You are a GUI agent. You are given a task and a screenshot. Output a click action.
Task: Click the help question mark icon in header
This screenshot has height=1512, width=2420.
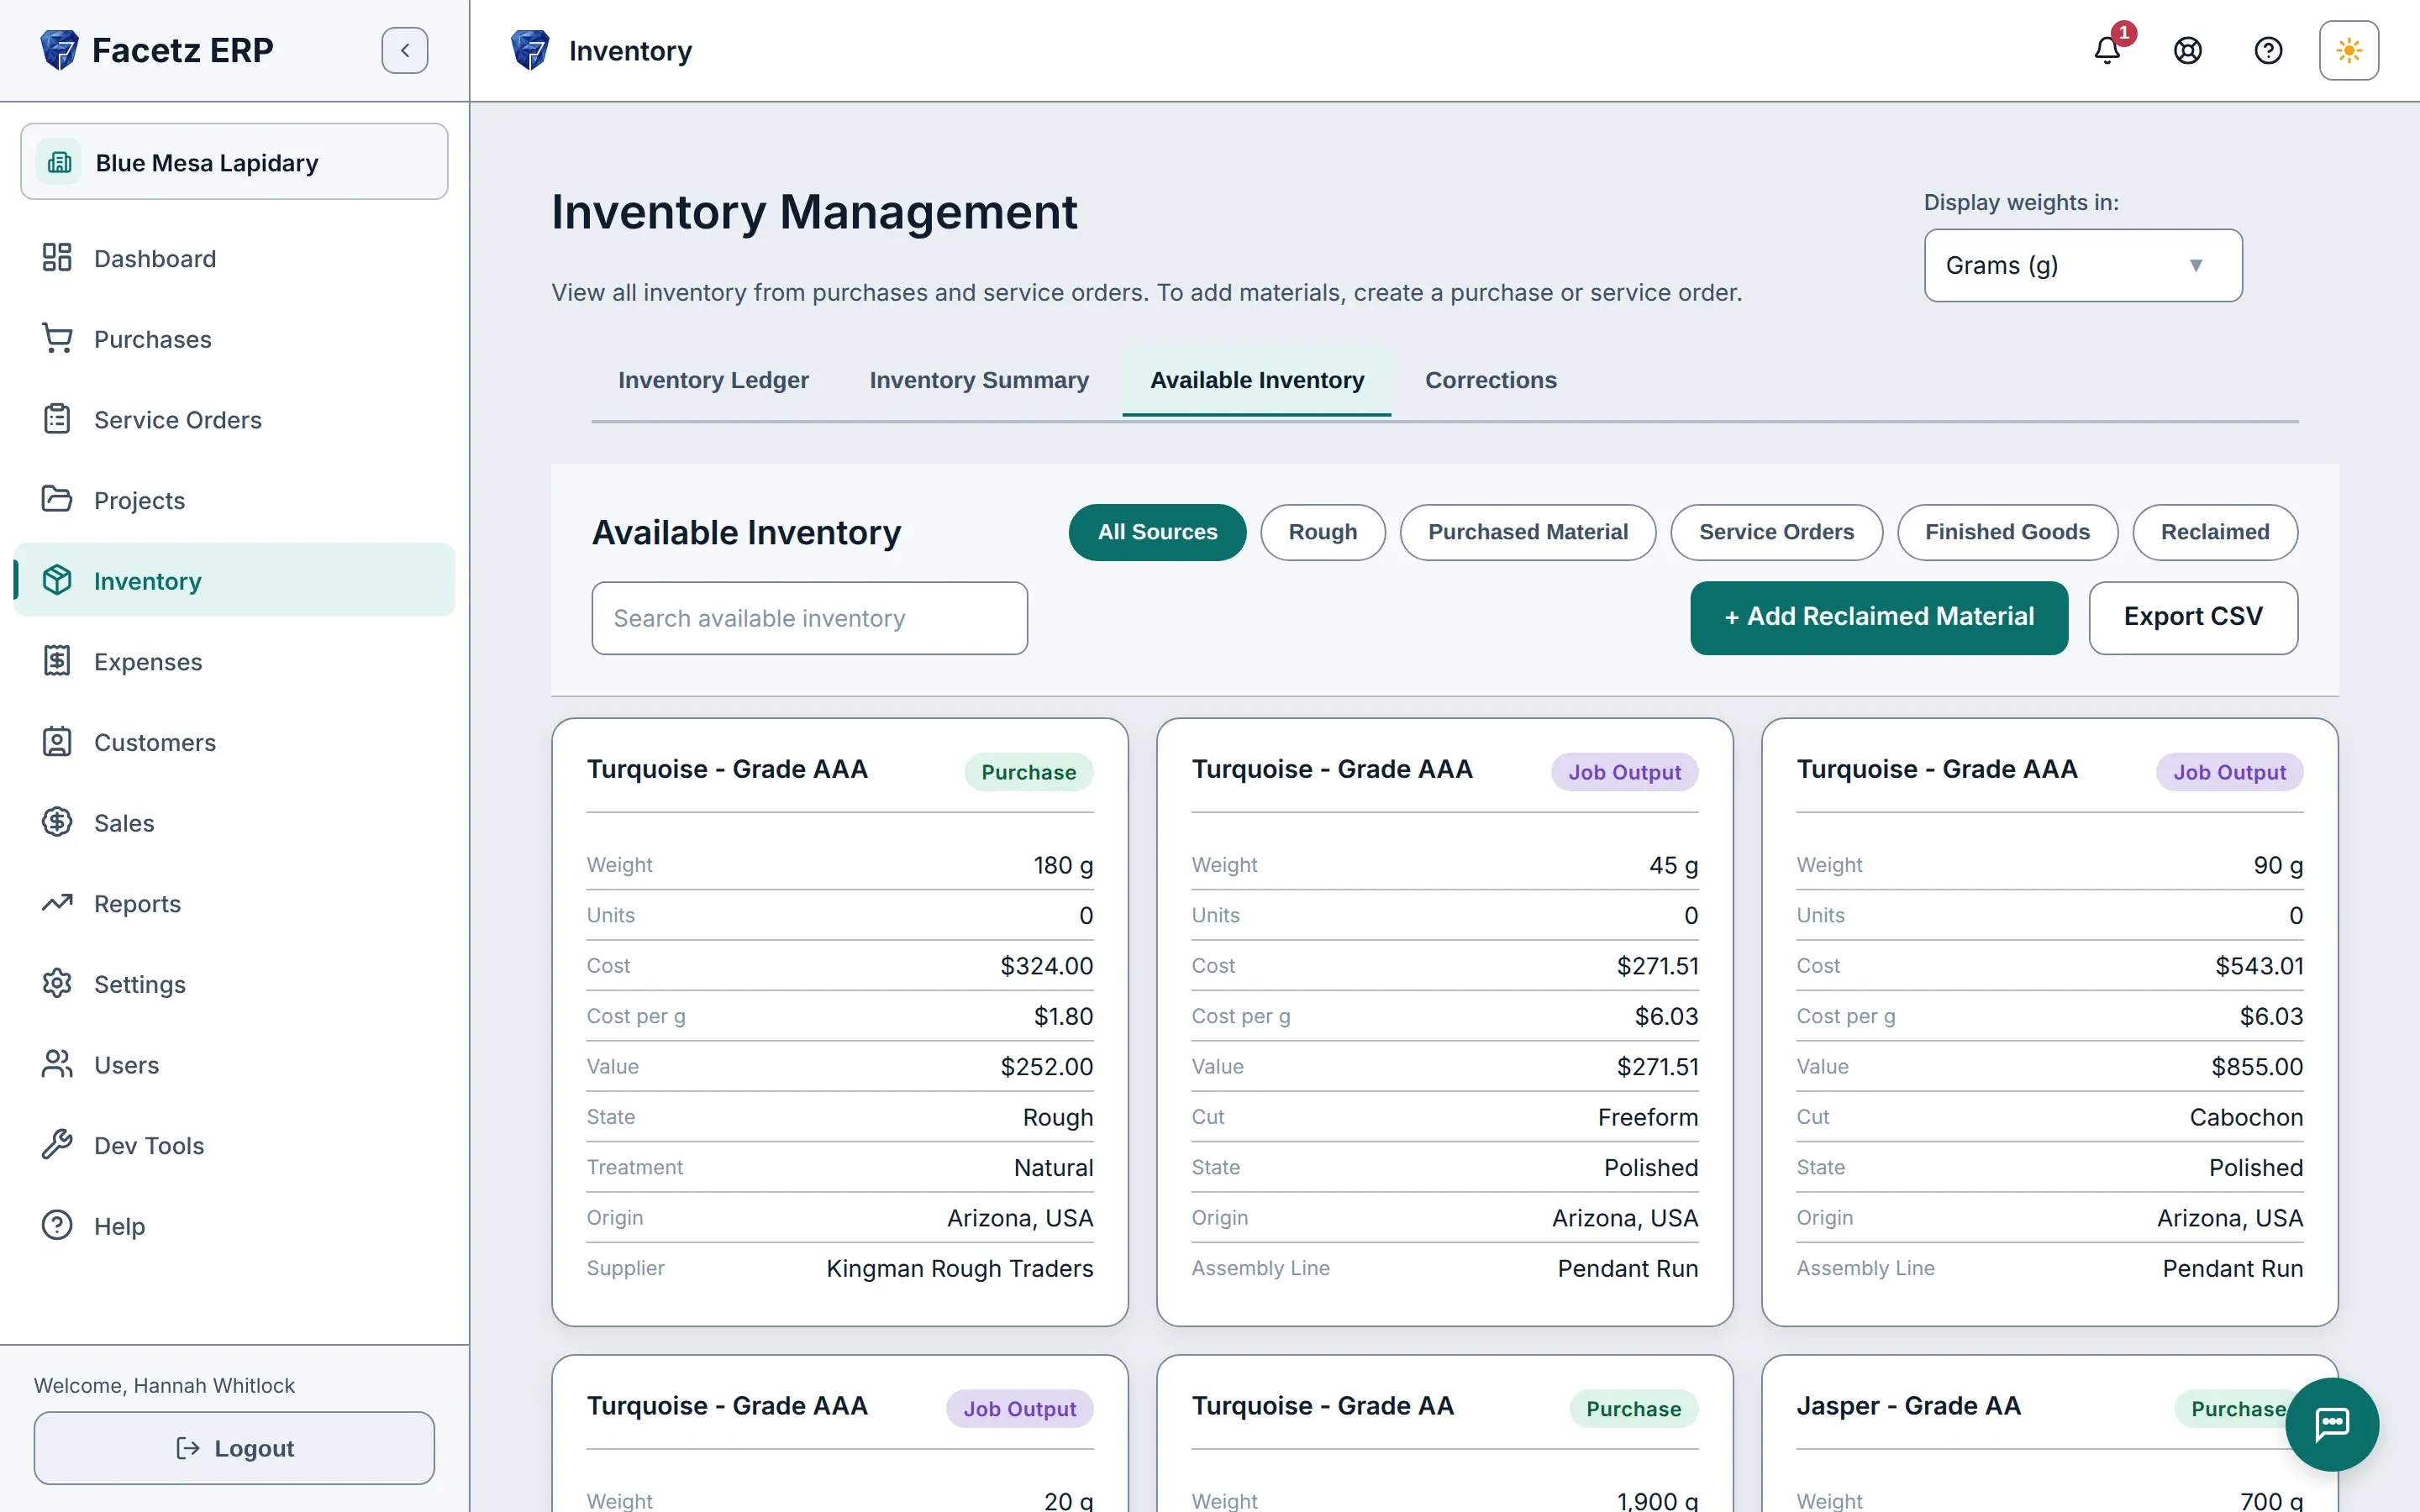tap(2268, 50)
